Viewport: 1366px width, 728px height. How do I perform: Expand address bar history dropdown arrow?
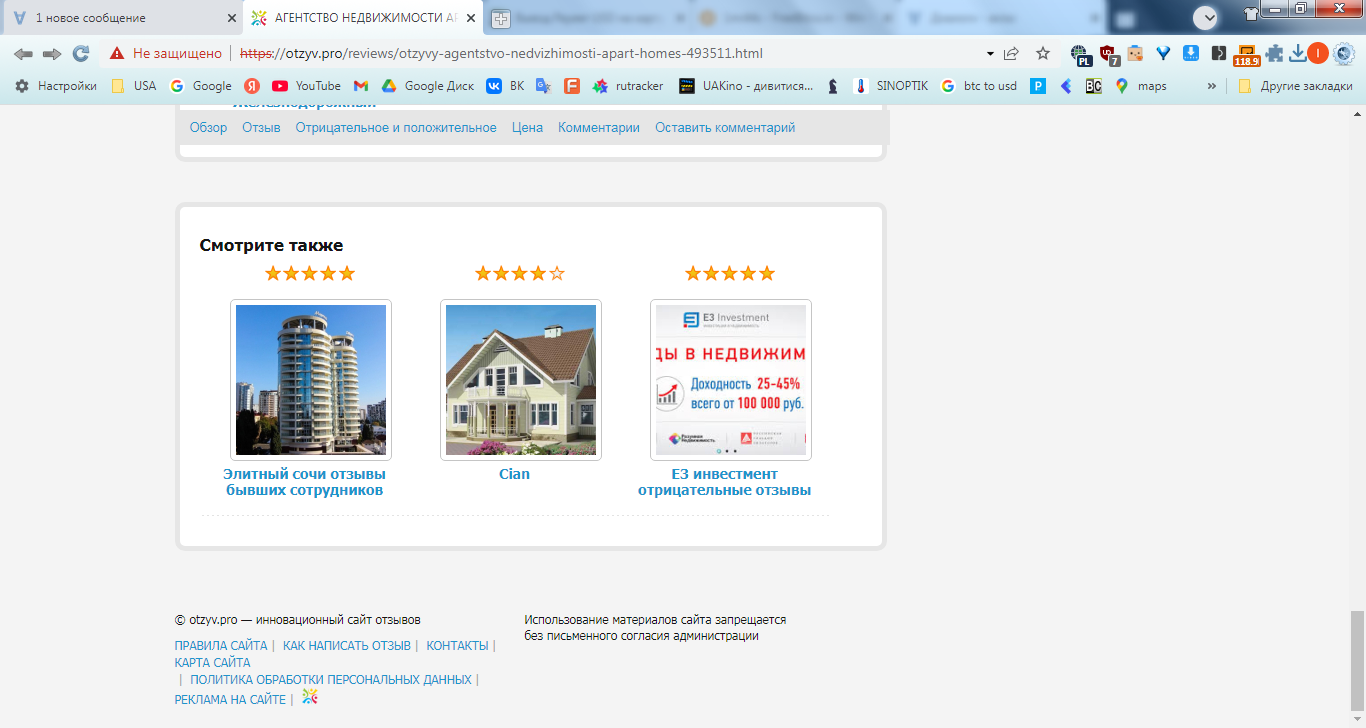[990, 53]
